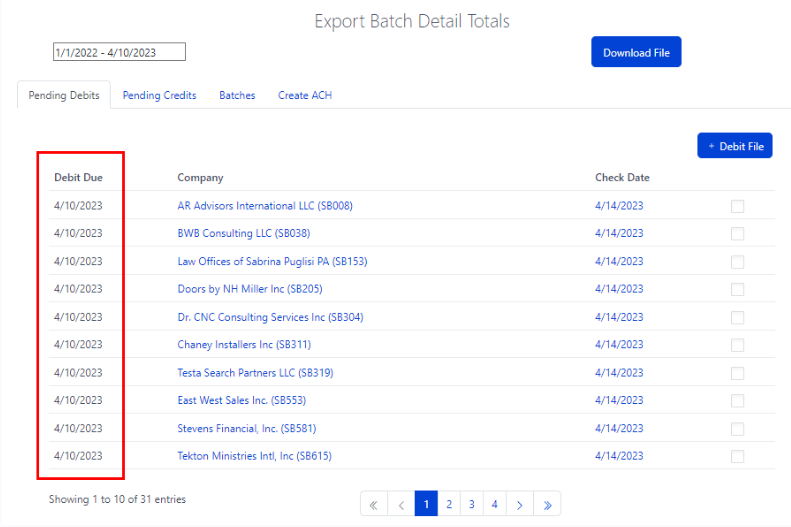Screen dimensions: 791x527
Task: Check the Testa Search Partners LLC checkbox
Action: (x=738, y=373)
